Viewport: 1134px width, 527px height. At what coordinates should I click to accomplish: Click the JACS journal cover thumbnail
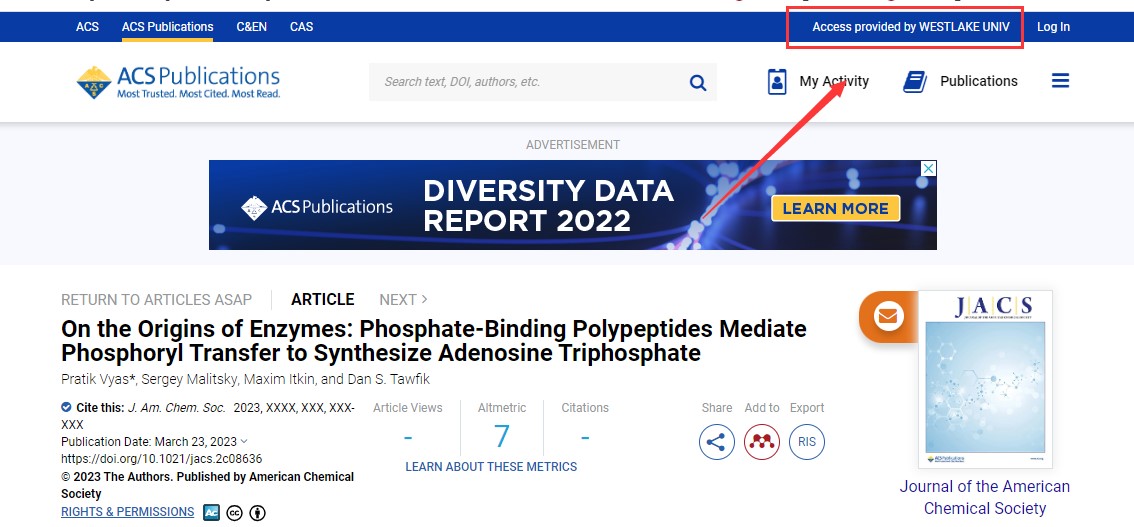tap(985, 380)
